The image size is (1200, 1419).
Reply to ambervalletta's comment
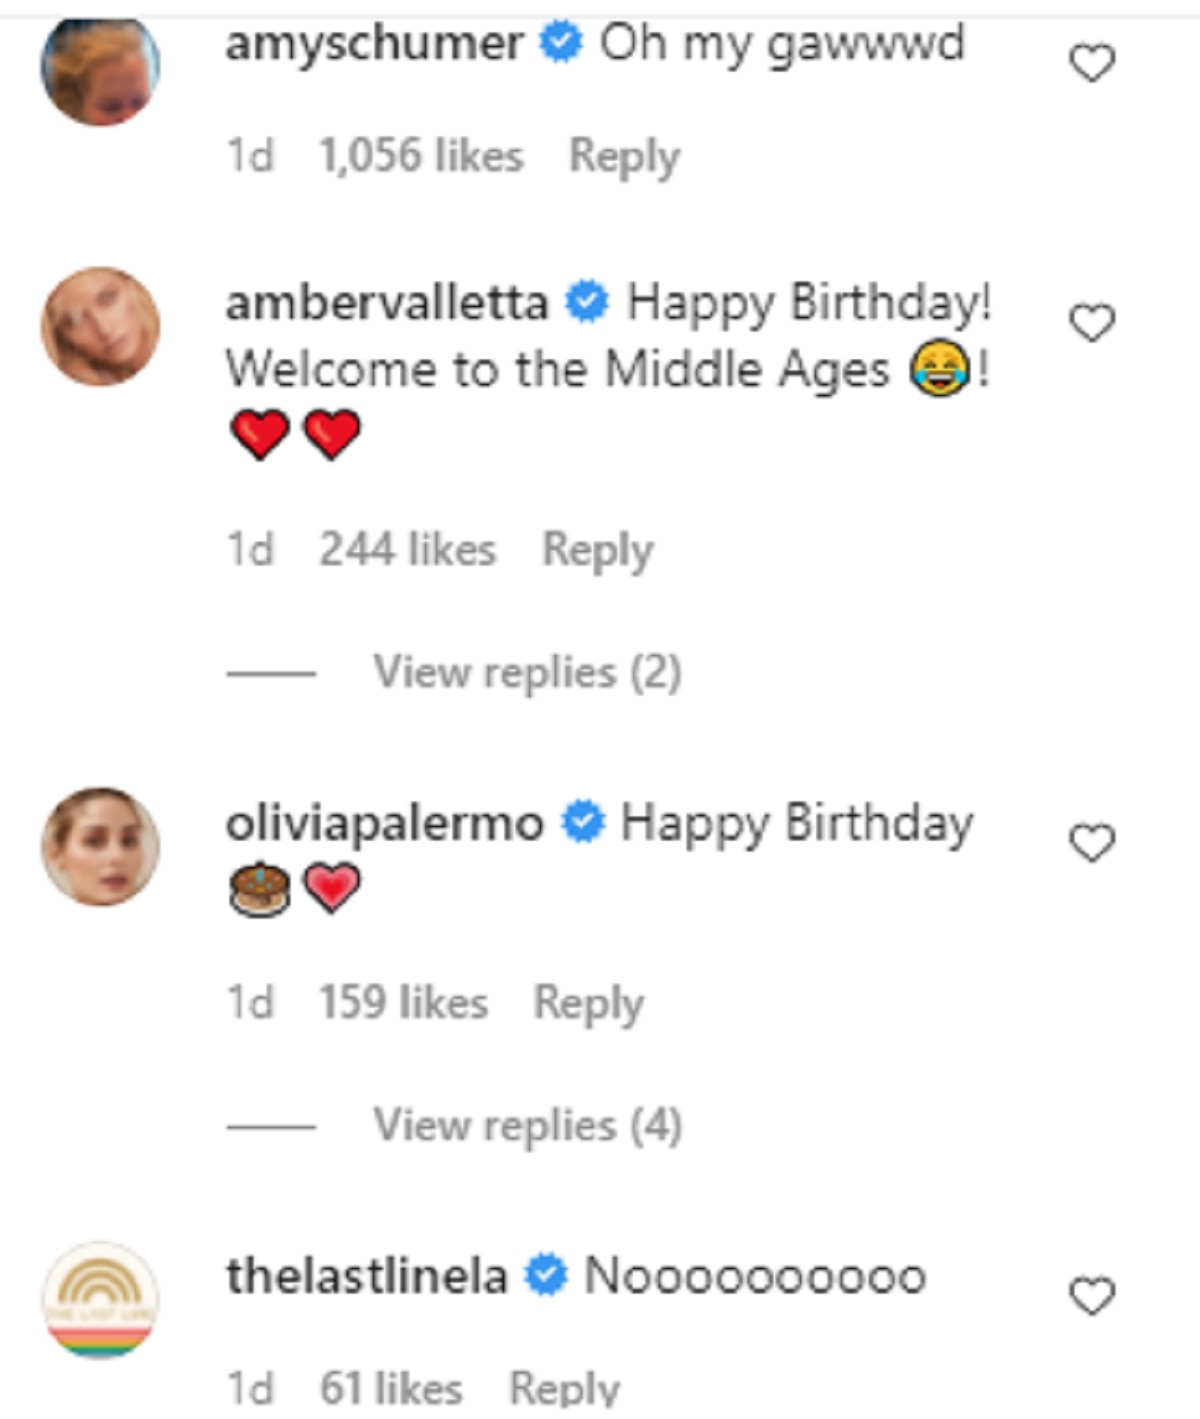point(597,550)
